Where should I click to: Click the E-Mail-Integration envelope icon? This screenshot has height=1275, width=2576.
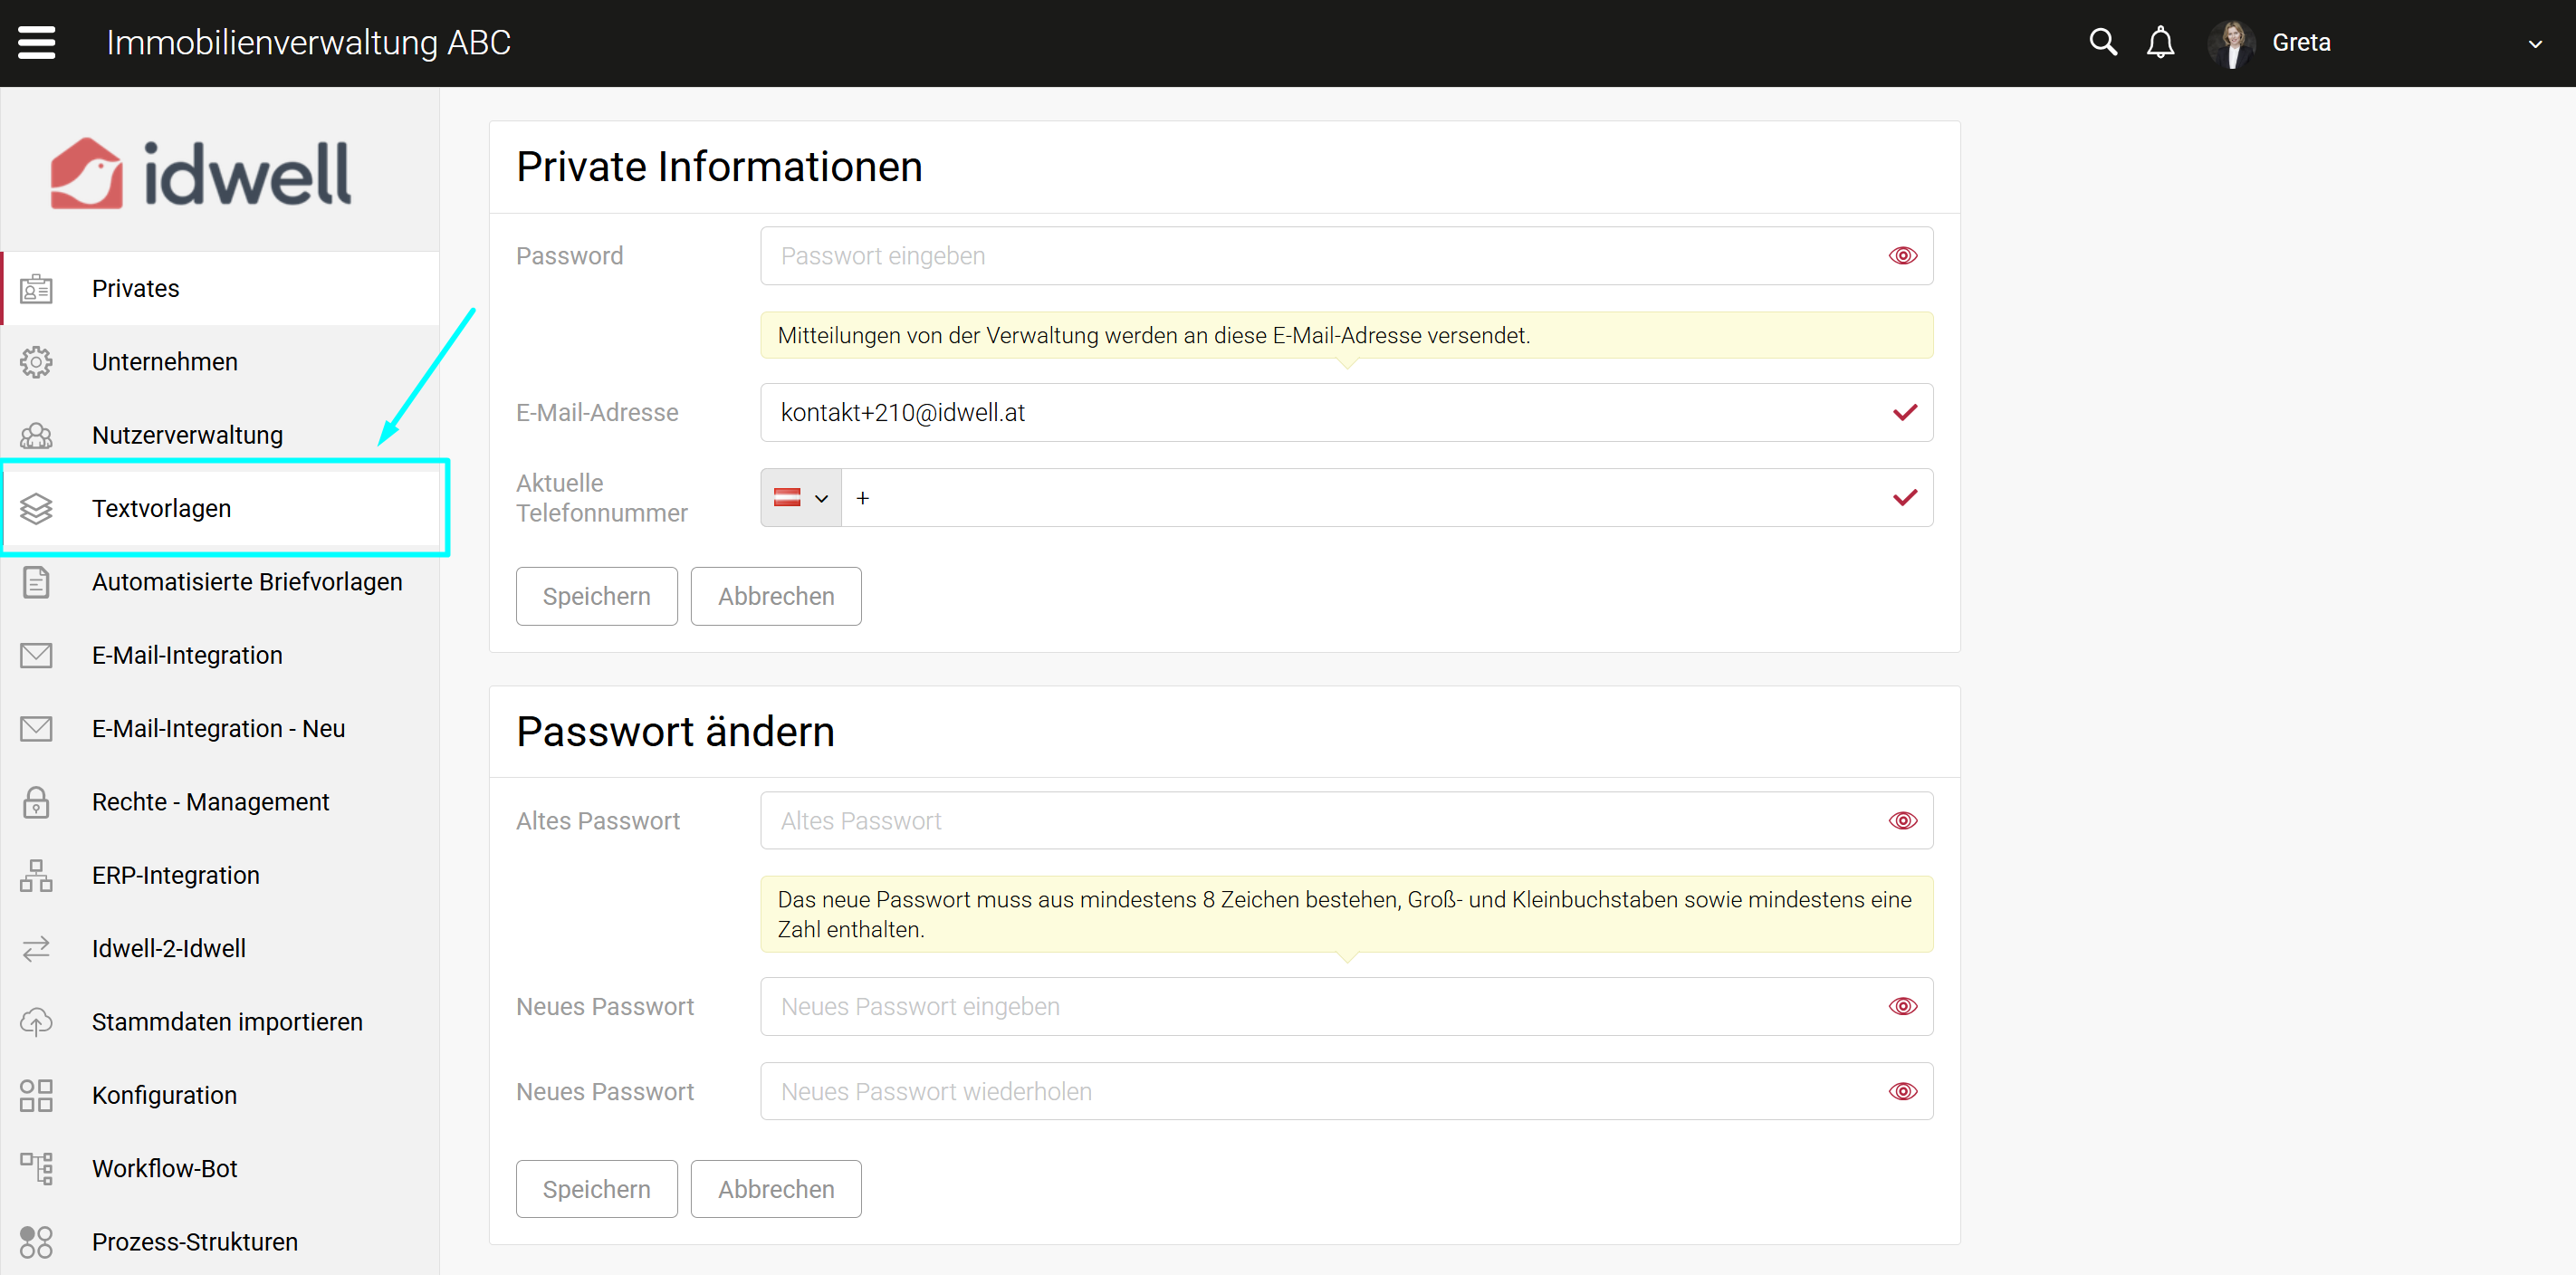(x=37, y=655)
